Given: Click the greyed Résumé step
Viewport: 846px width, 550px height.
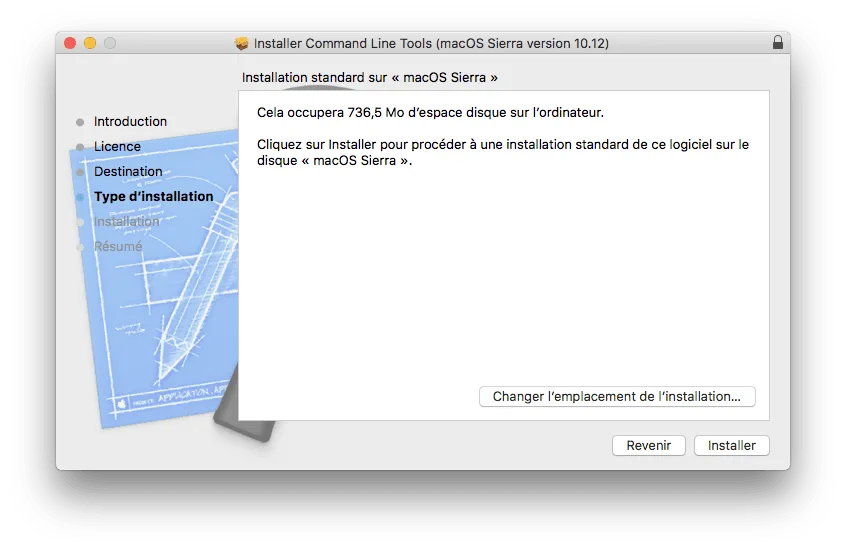Looking at the screenshot, I should [118, 246].
